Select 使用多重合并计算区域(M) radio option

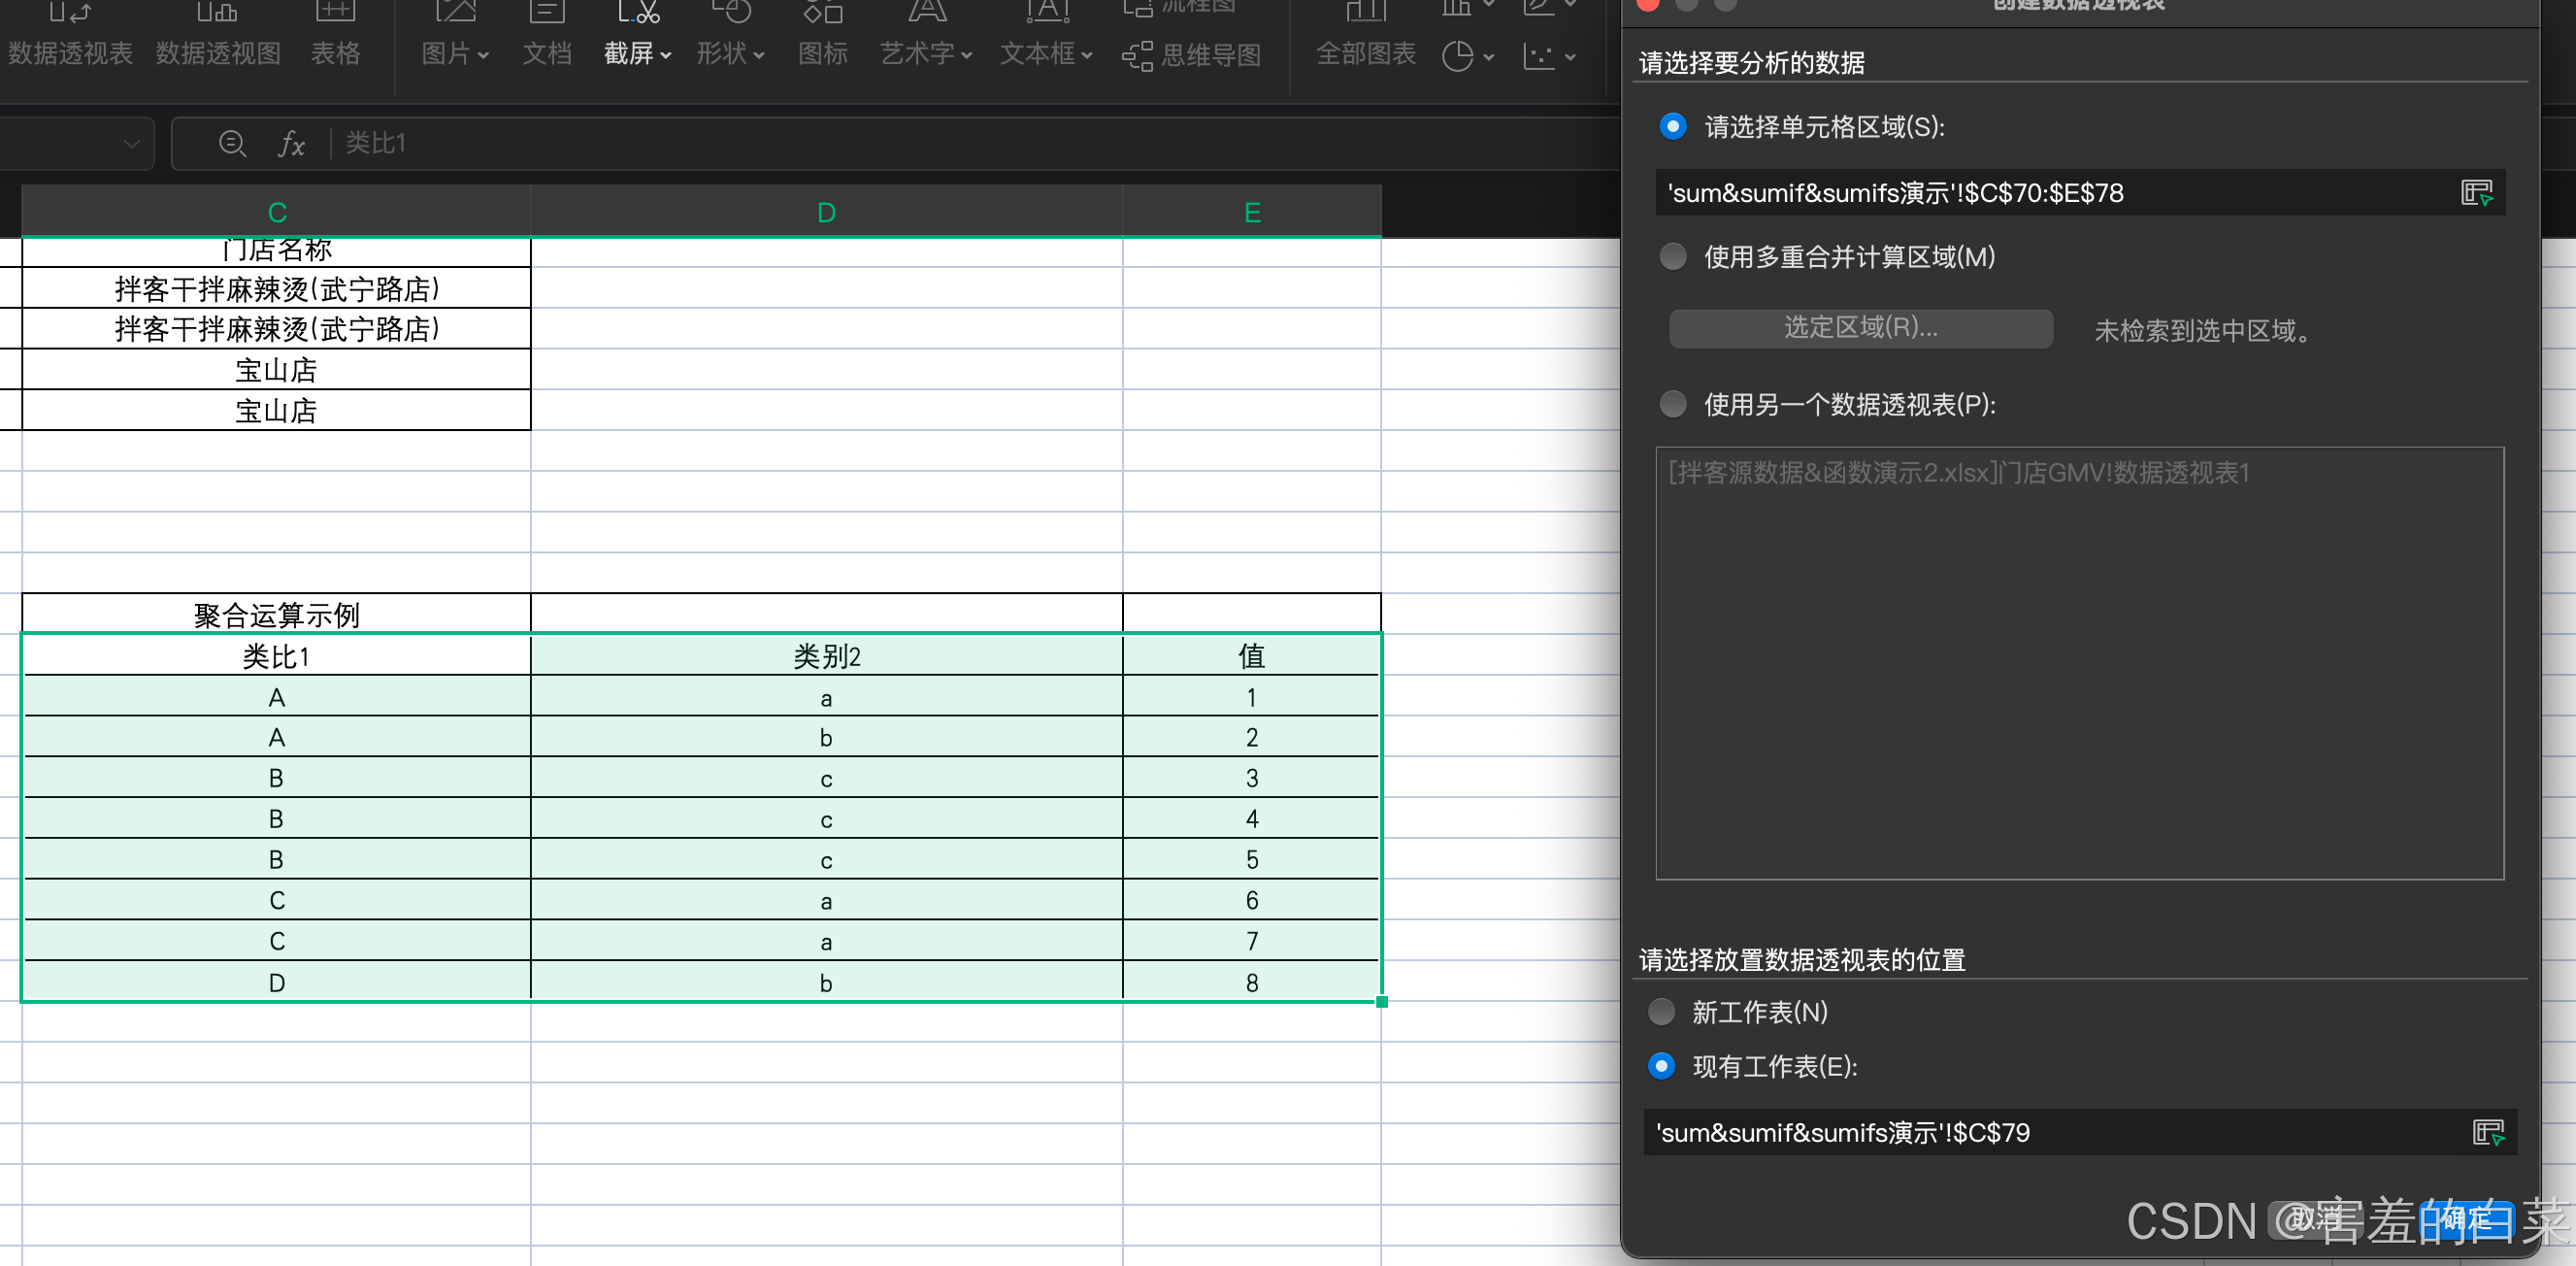tap(1673, 257)
